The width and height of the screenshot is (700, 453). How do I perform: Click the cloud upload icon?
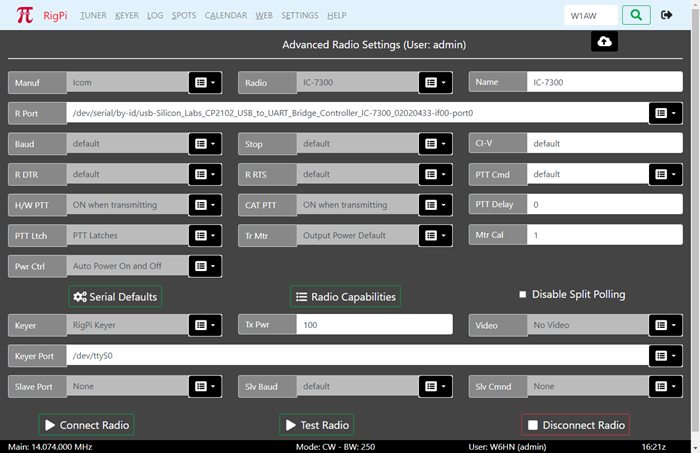click(604, 41)
